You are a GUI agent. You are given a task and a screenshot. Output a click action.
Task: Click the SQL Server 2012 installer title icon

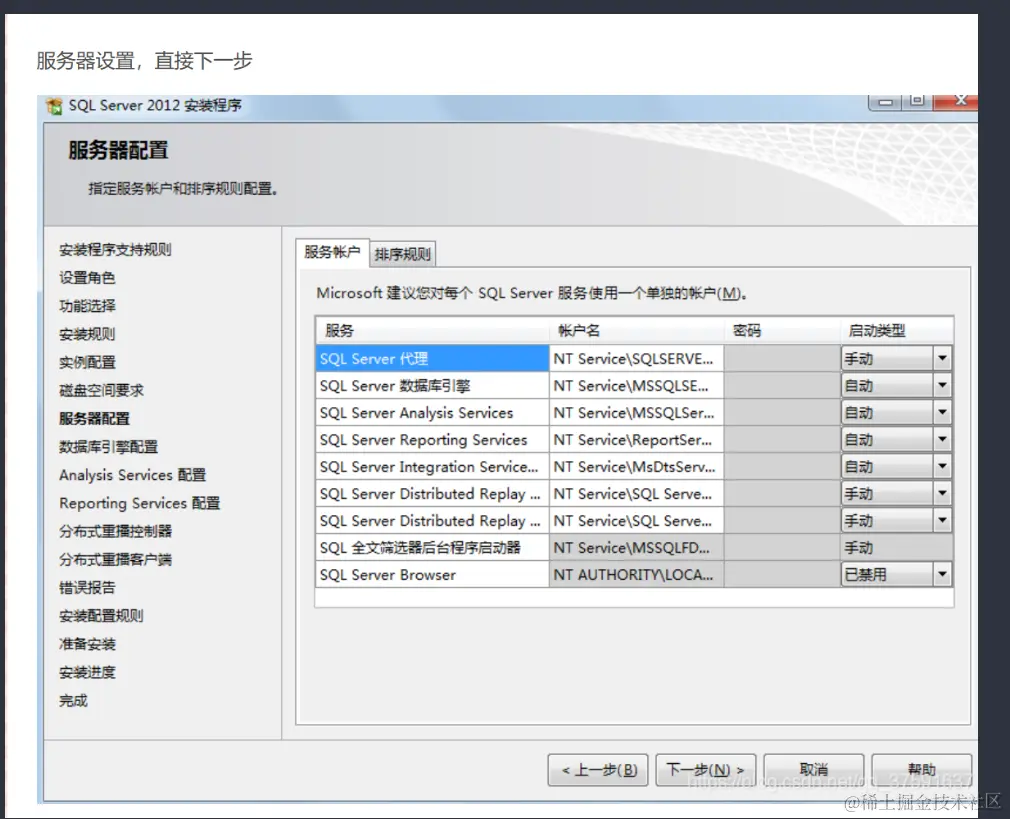(x=54, y=106)
